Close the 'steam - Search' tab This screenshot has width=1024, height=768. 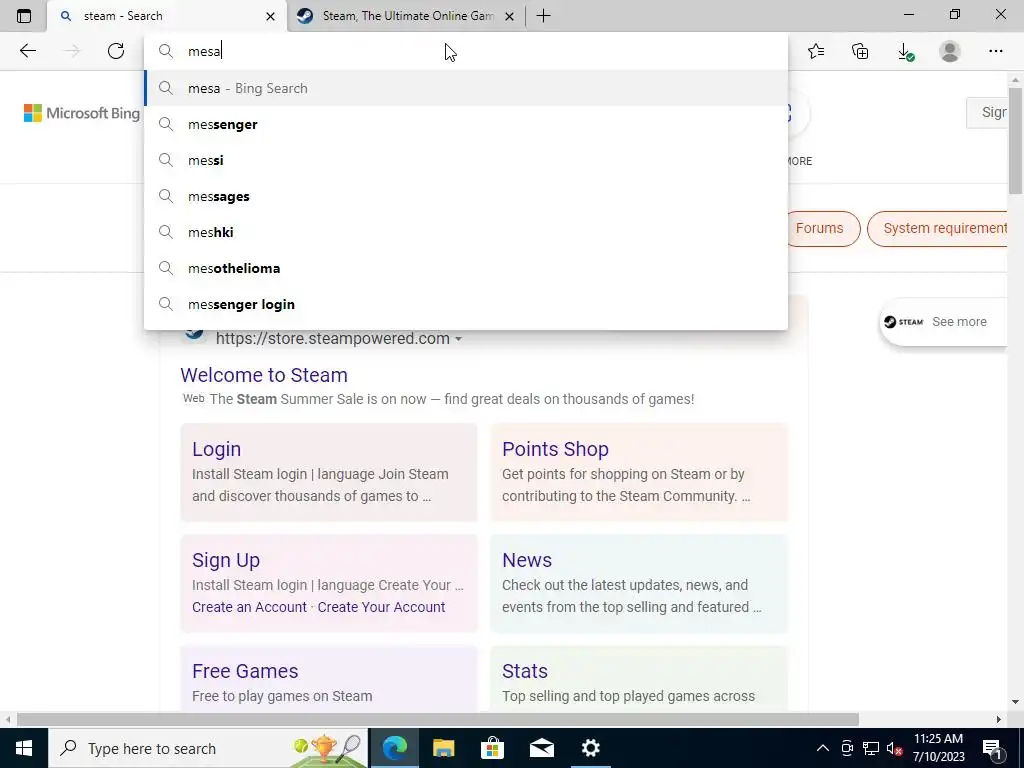click(x=270, y=16)
